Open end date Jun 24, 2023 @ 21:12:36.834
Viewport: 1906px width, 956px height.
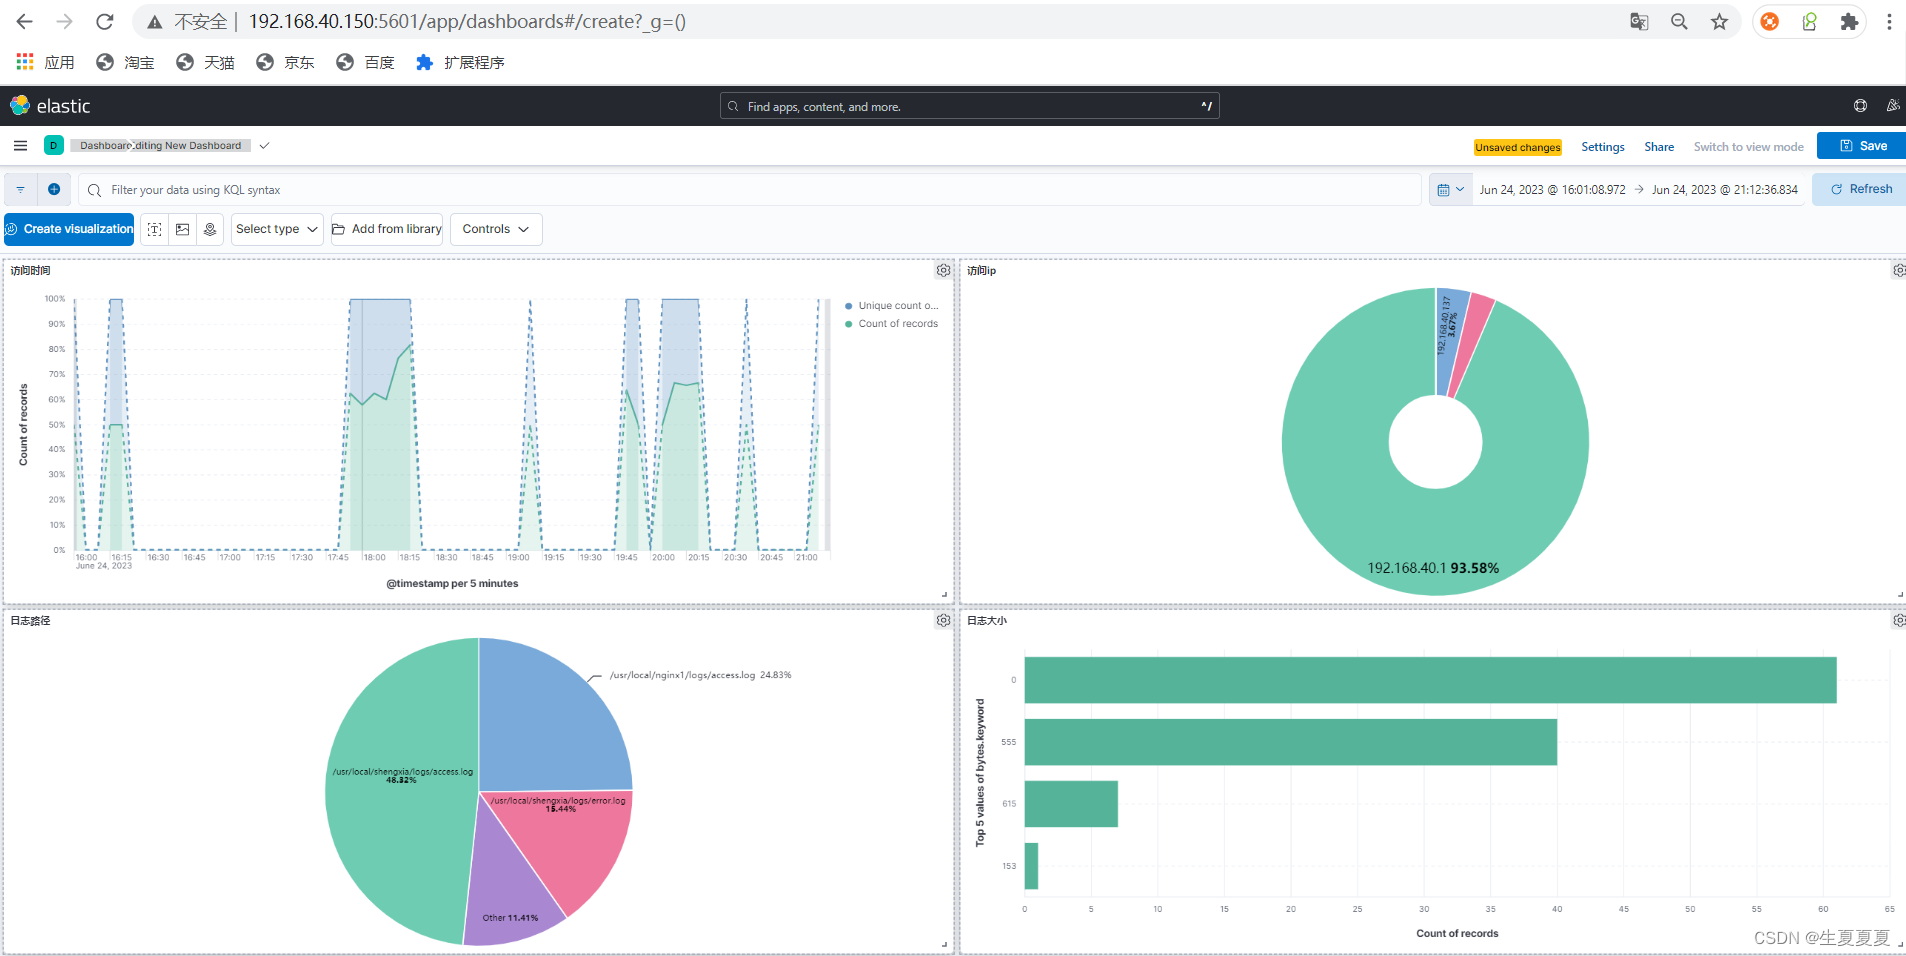1724,189
